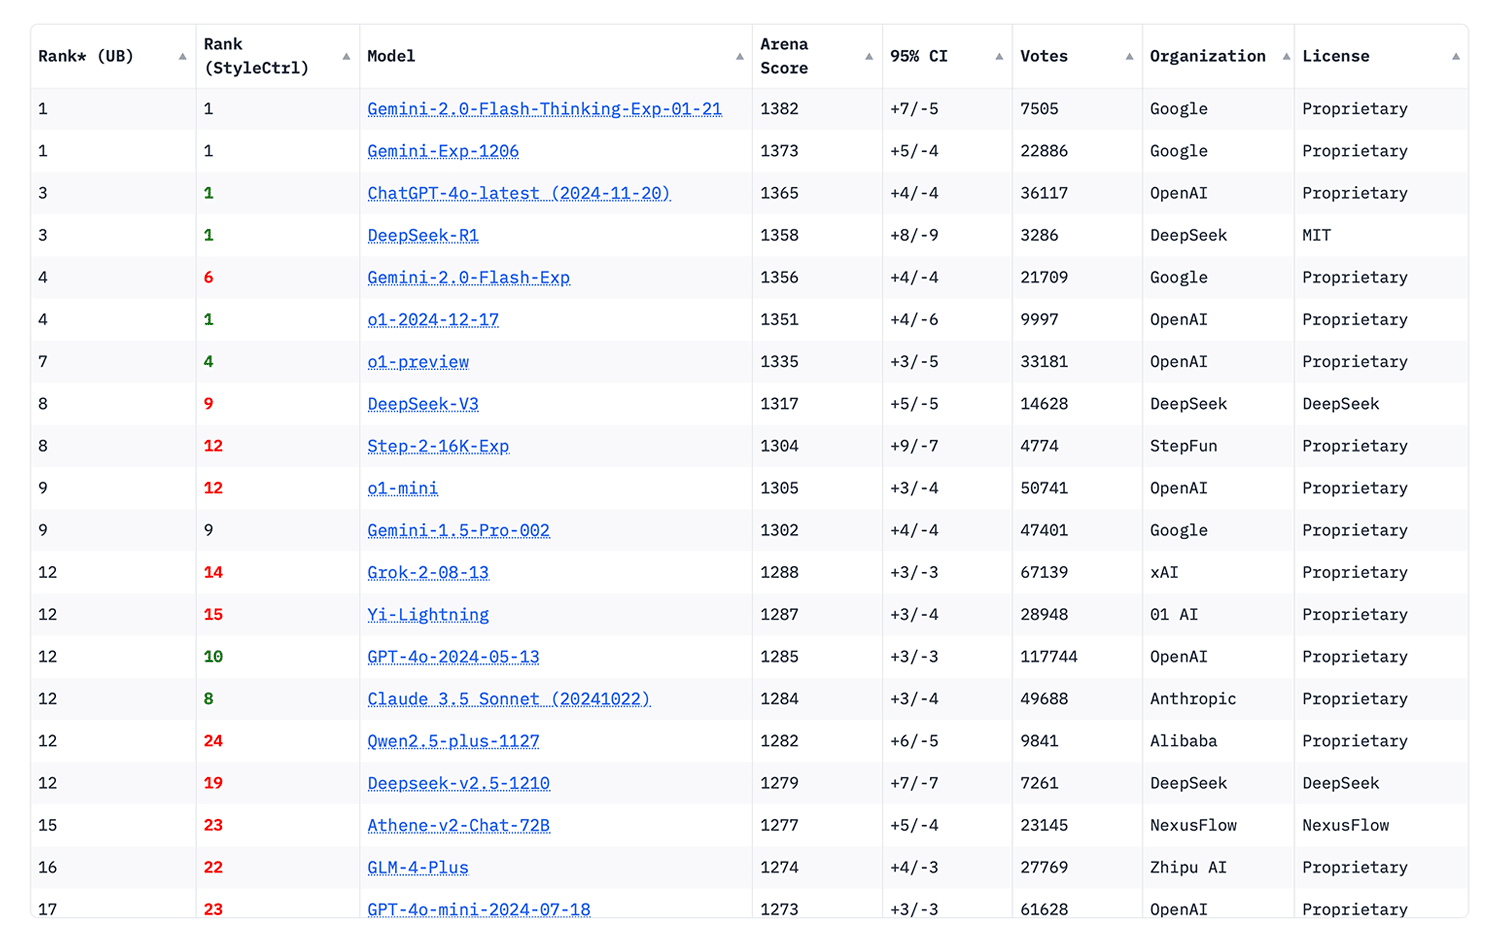Open ChatGPT-4o-latest (2024-11-20) link
This screenshot has width=1500, height=940.
coord(519,193)
